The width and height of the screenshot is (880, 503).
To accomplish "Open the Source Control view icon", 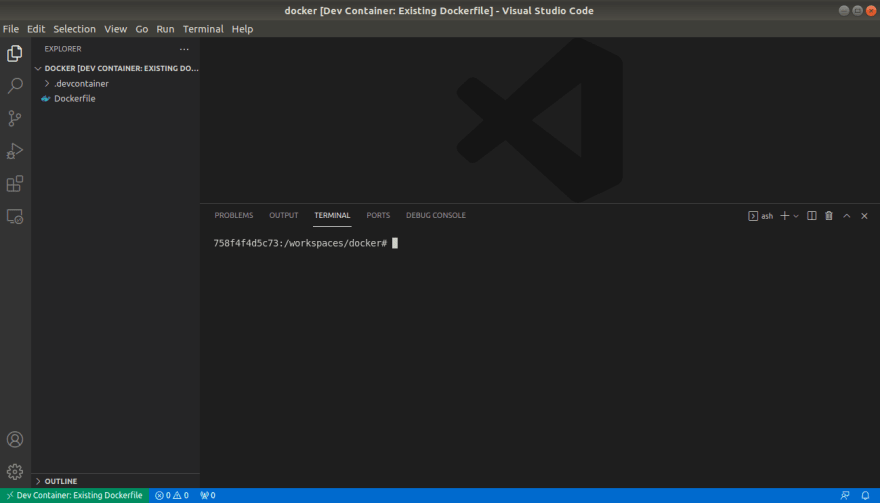I will click(x=15, y=118).
